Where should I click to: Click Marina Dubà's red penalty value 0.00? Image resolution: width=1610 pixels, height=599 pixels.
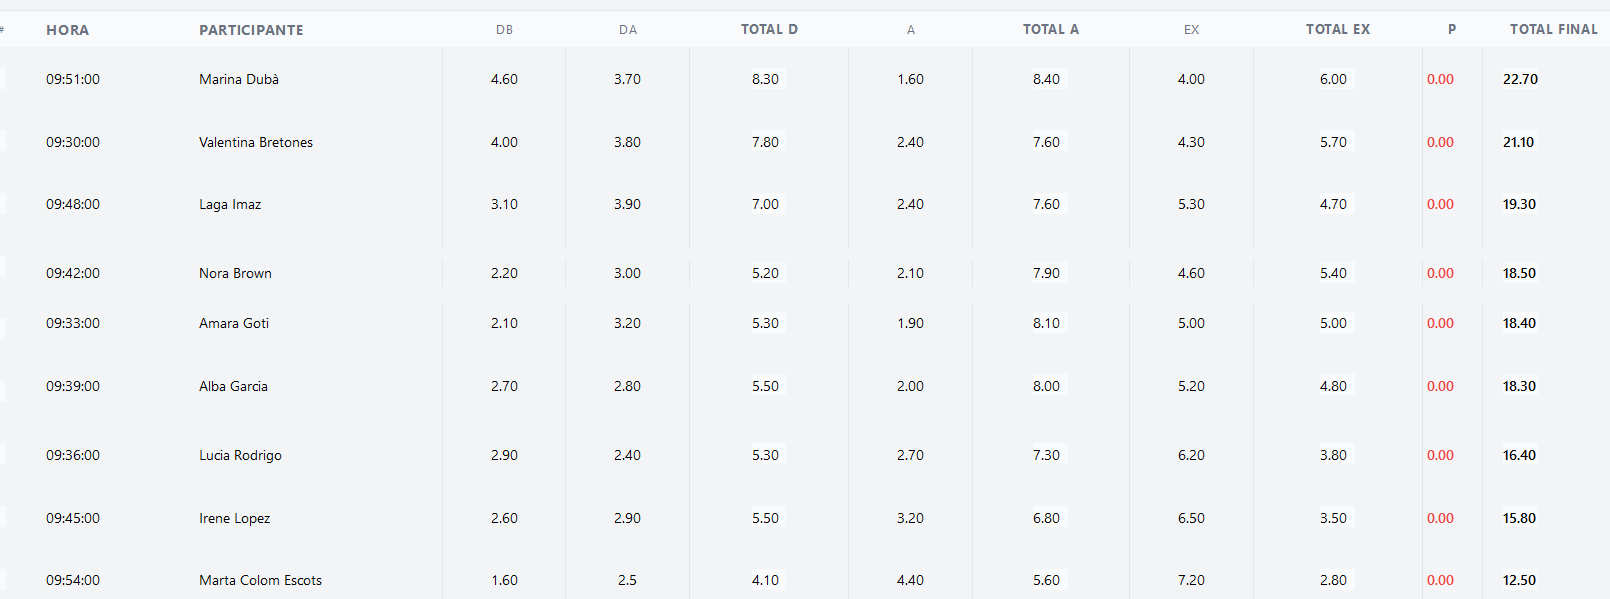tap(1440, 79)
